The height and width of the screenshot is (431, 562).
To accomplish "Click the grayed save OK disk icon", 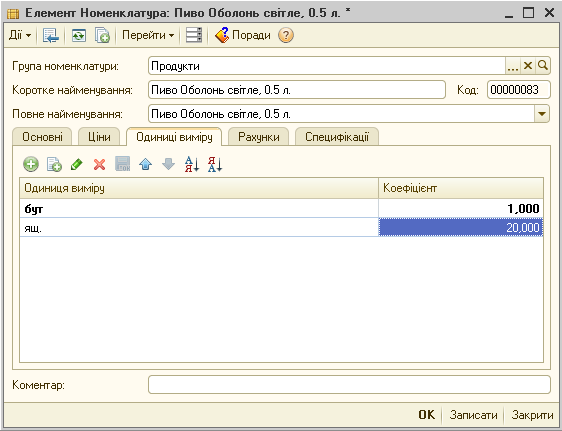I will coord(123,164).
